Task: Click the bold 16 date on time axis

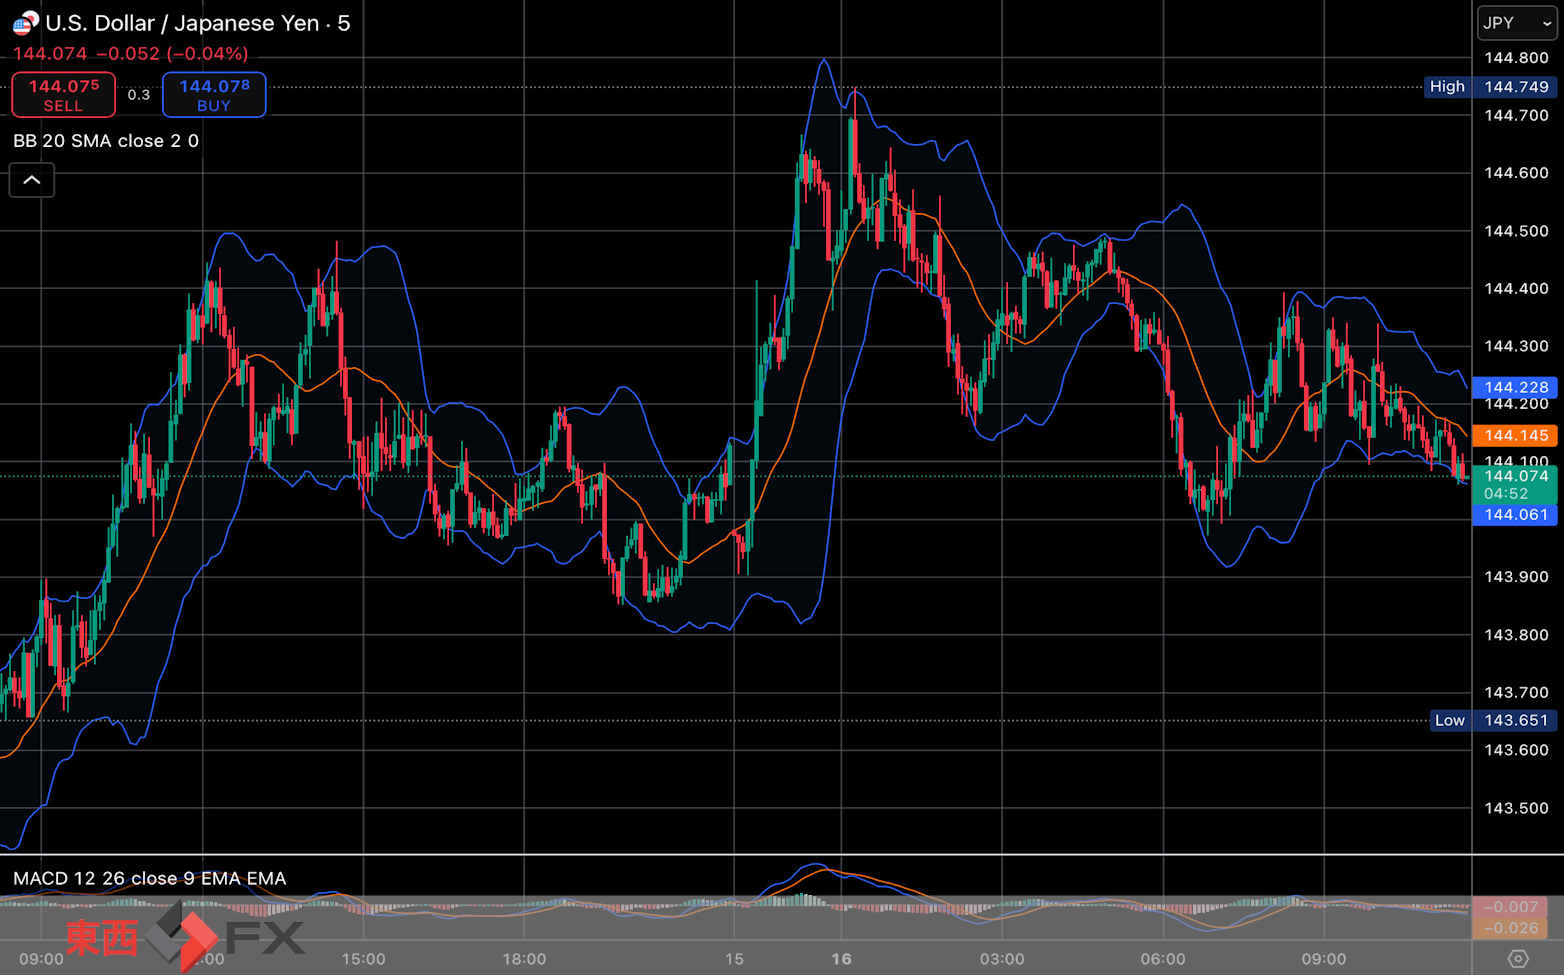Action: pos(841,959)
